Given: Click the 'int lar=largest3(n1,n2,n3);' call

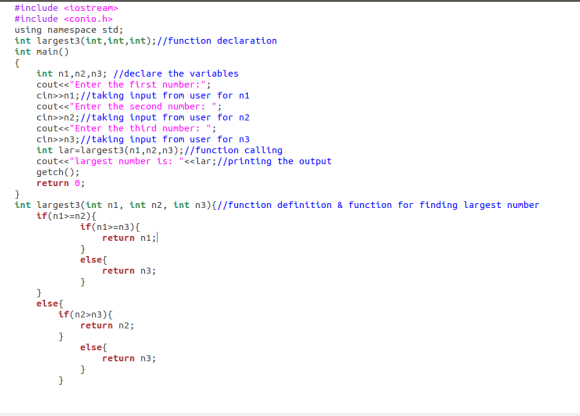Looking at the screenshot, I should tap(110, 150).
